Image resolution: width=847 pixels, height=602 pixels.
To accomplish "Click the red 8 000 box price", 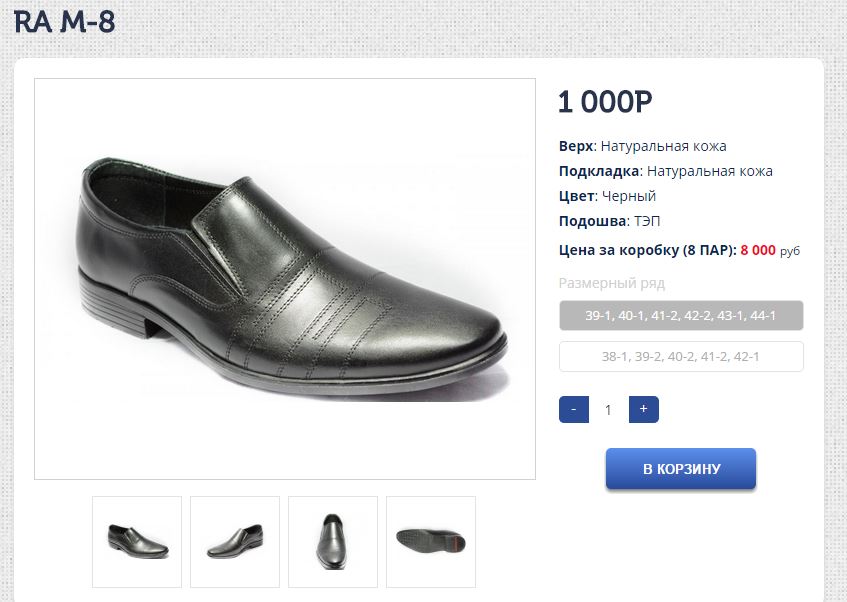I will pyautogui.click(x=758, y=250).
